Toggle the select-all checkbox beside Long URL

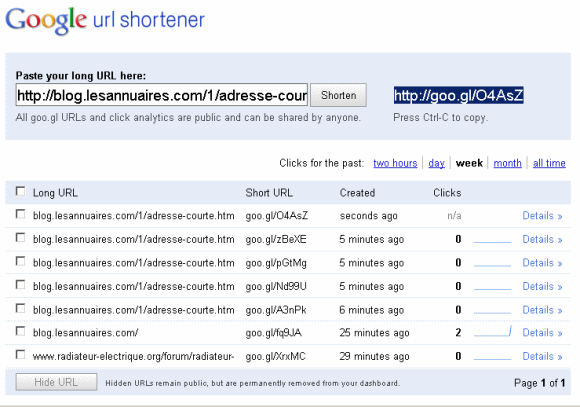(21, 192)
